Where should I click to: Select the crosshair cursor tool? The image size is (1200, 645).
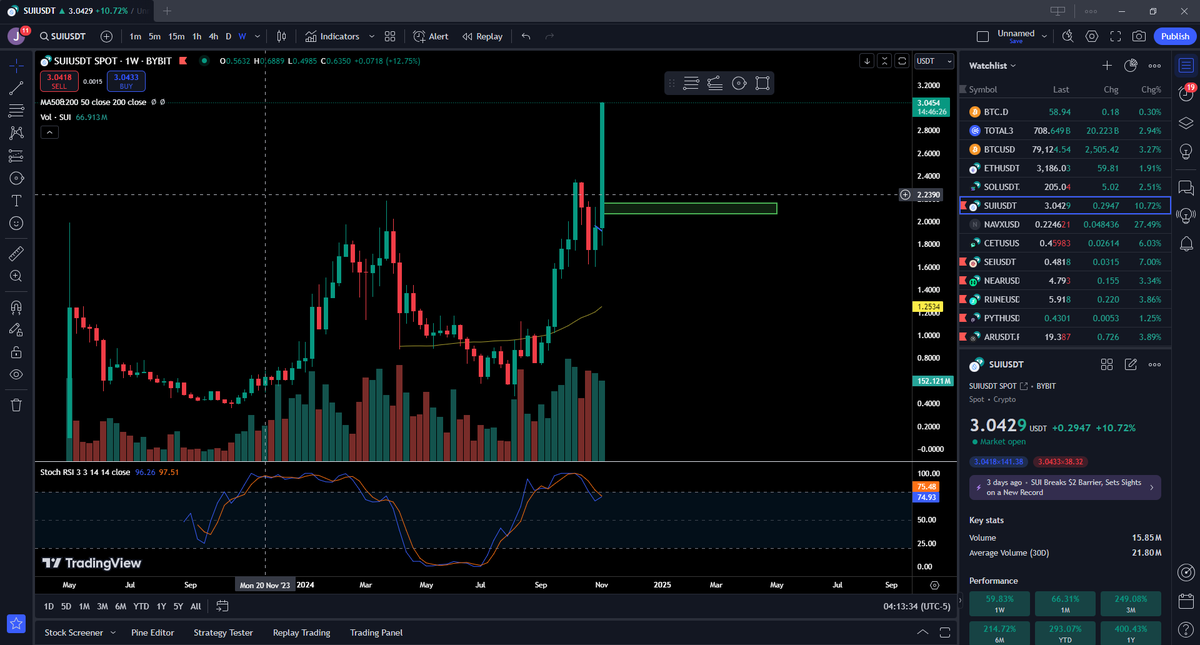tap(16, 65)
